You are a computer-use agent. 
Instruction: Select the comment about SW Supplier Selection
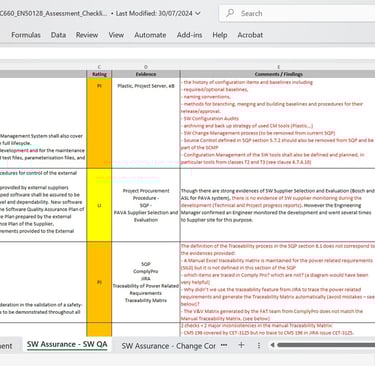278,205
